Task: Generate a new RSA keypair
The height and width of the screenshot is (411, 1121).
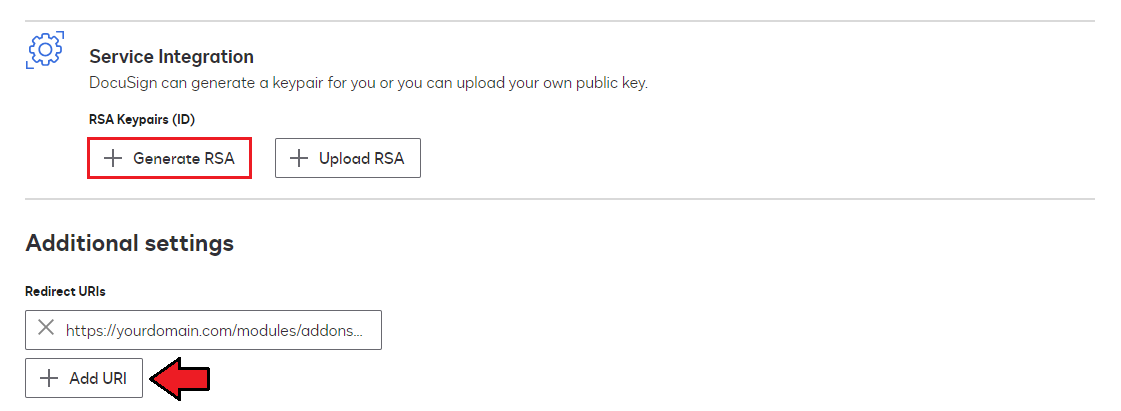Action: [169, 158]
